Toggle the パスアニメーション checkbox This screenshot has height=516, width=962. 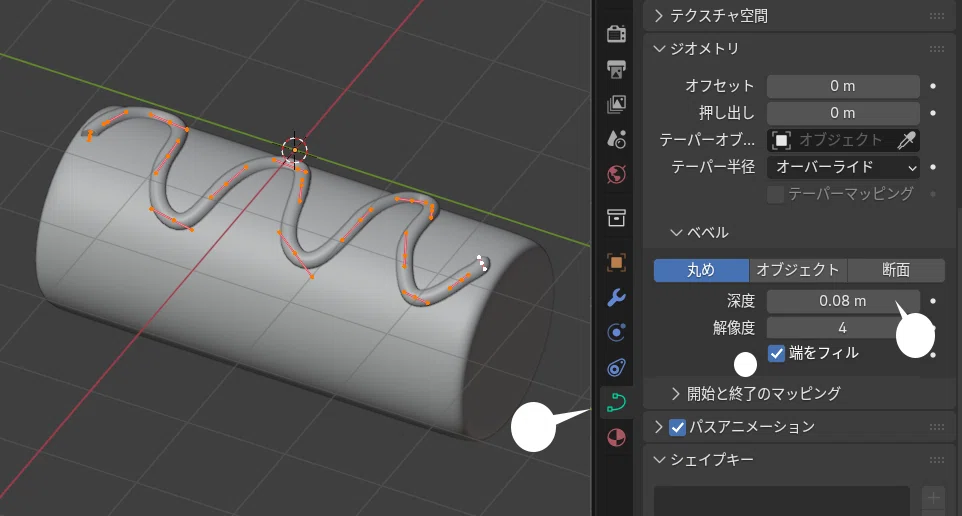pos(677,427)
